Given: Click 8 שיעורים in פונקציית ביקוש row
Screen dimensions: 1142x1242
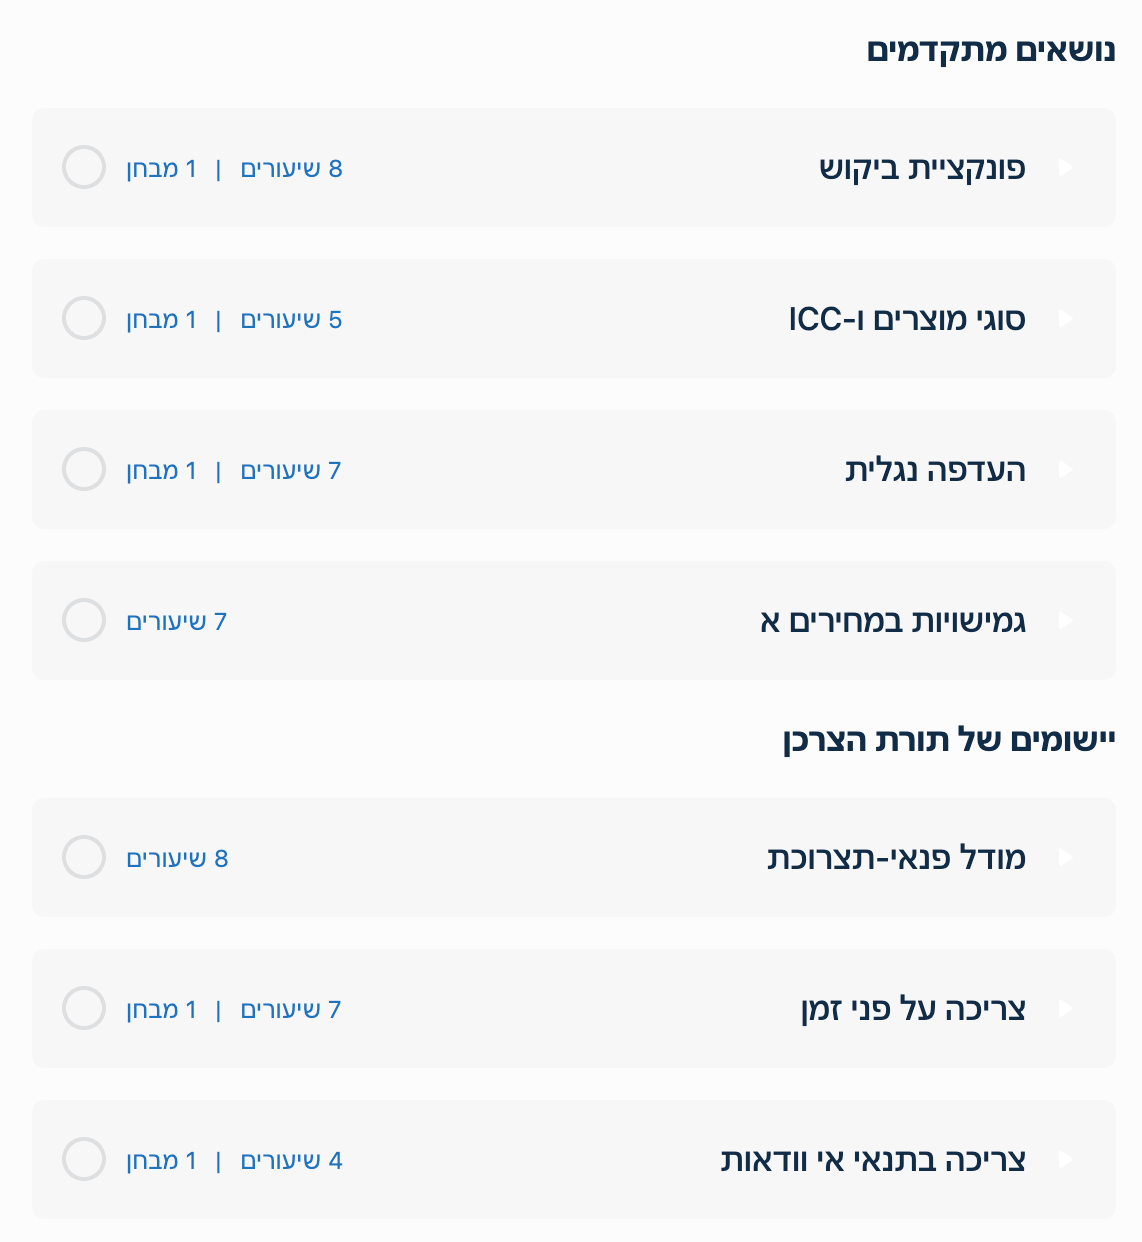Looking at the screenshot, I should 292,169.
